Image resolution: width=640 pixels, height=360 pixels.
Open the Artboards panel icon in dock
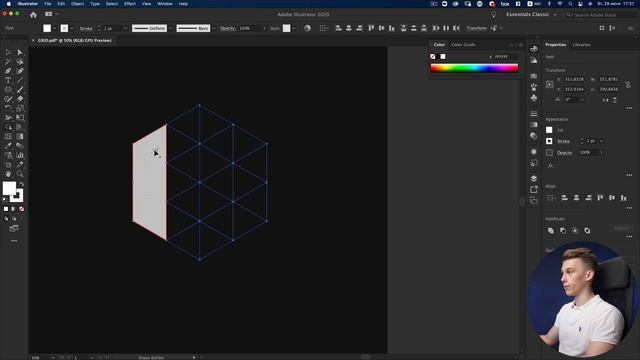coord(533,200)
